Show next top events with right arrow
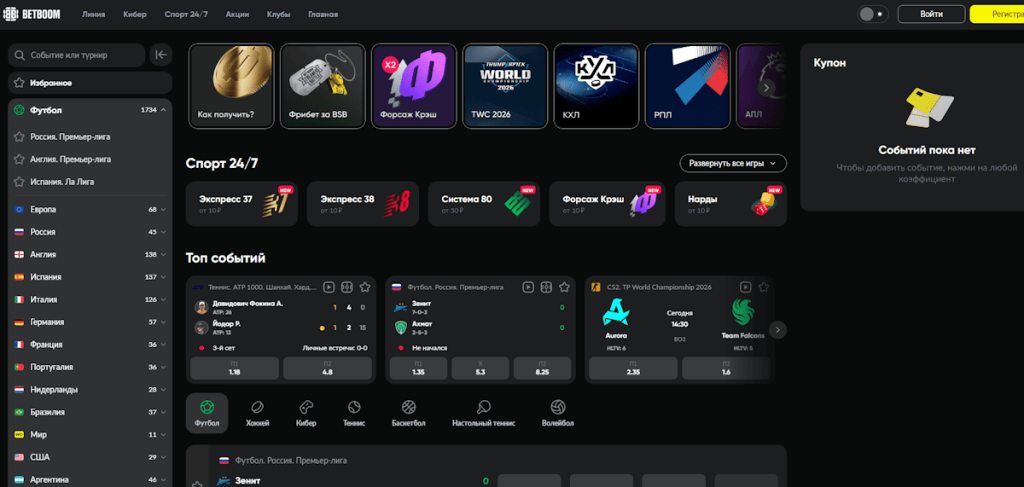Screen dimensions: 1024x487 tap(777, 330)
